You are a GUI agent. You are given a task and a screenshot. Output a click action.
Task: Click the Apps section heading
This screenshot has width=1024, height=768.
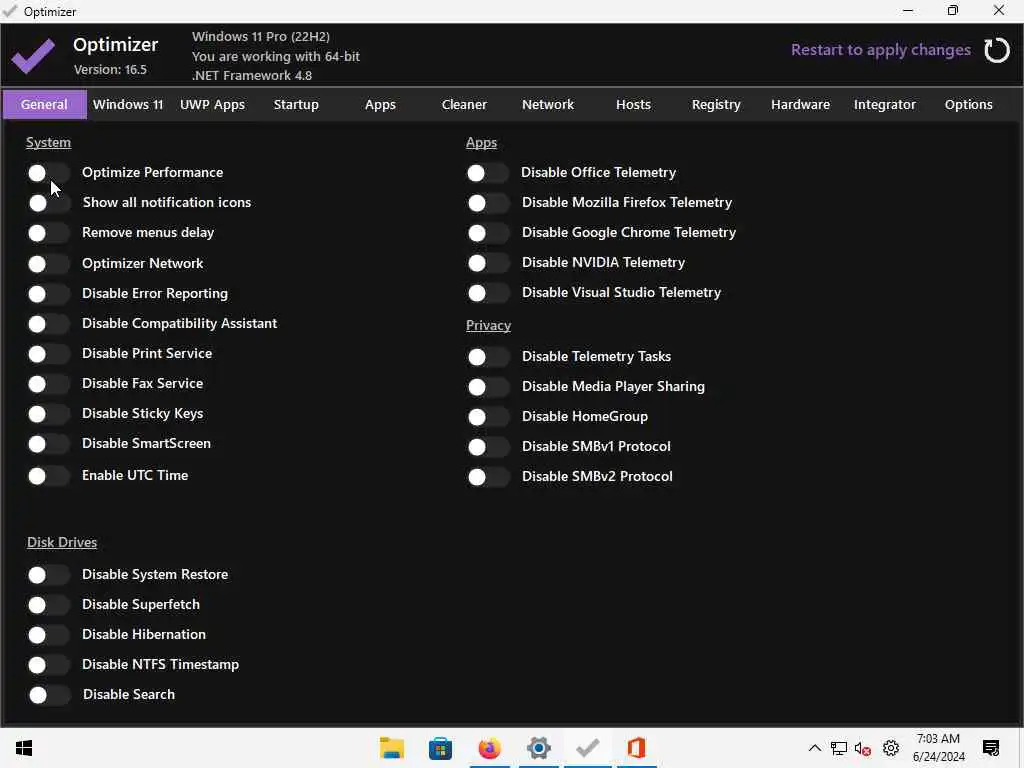coord(481,142)
